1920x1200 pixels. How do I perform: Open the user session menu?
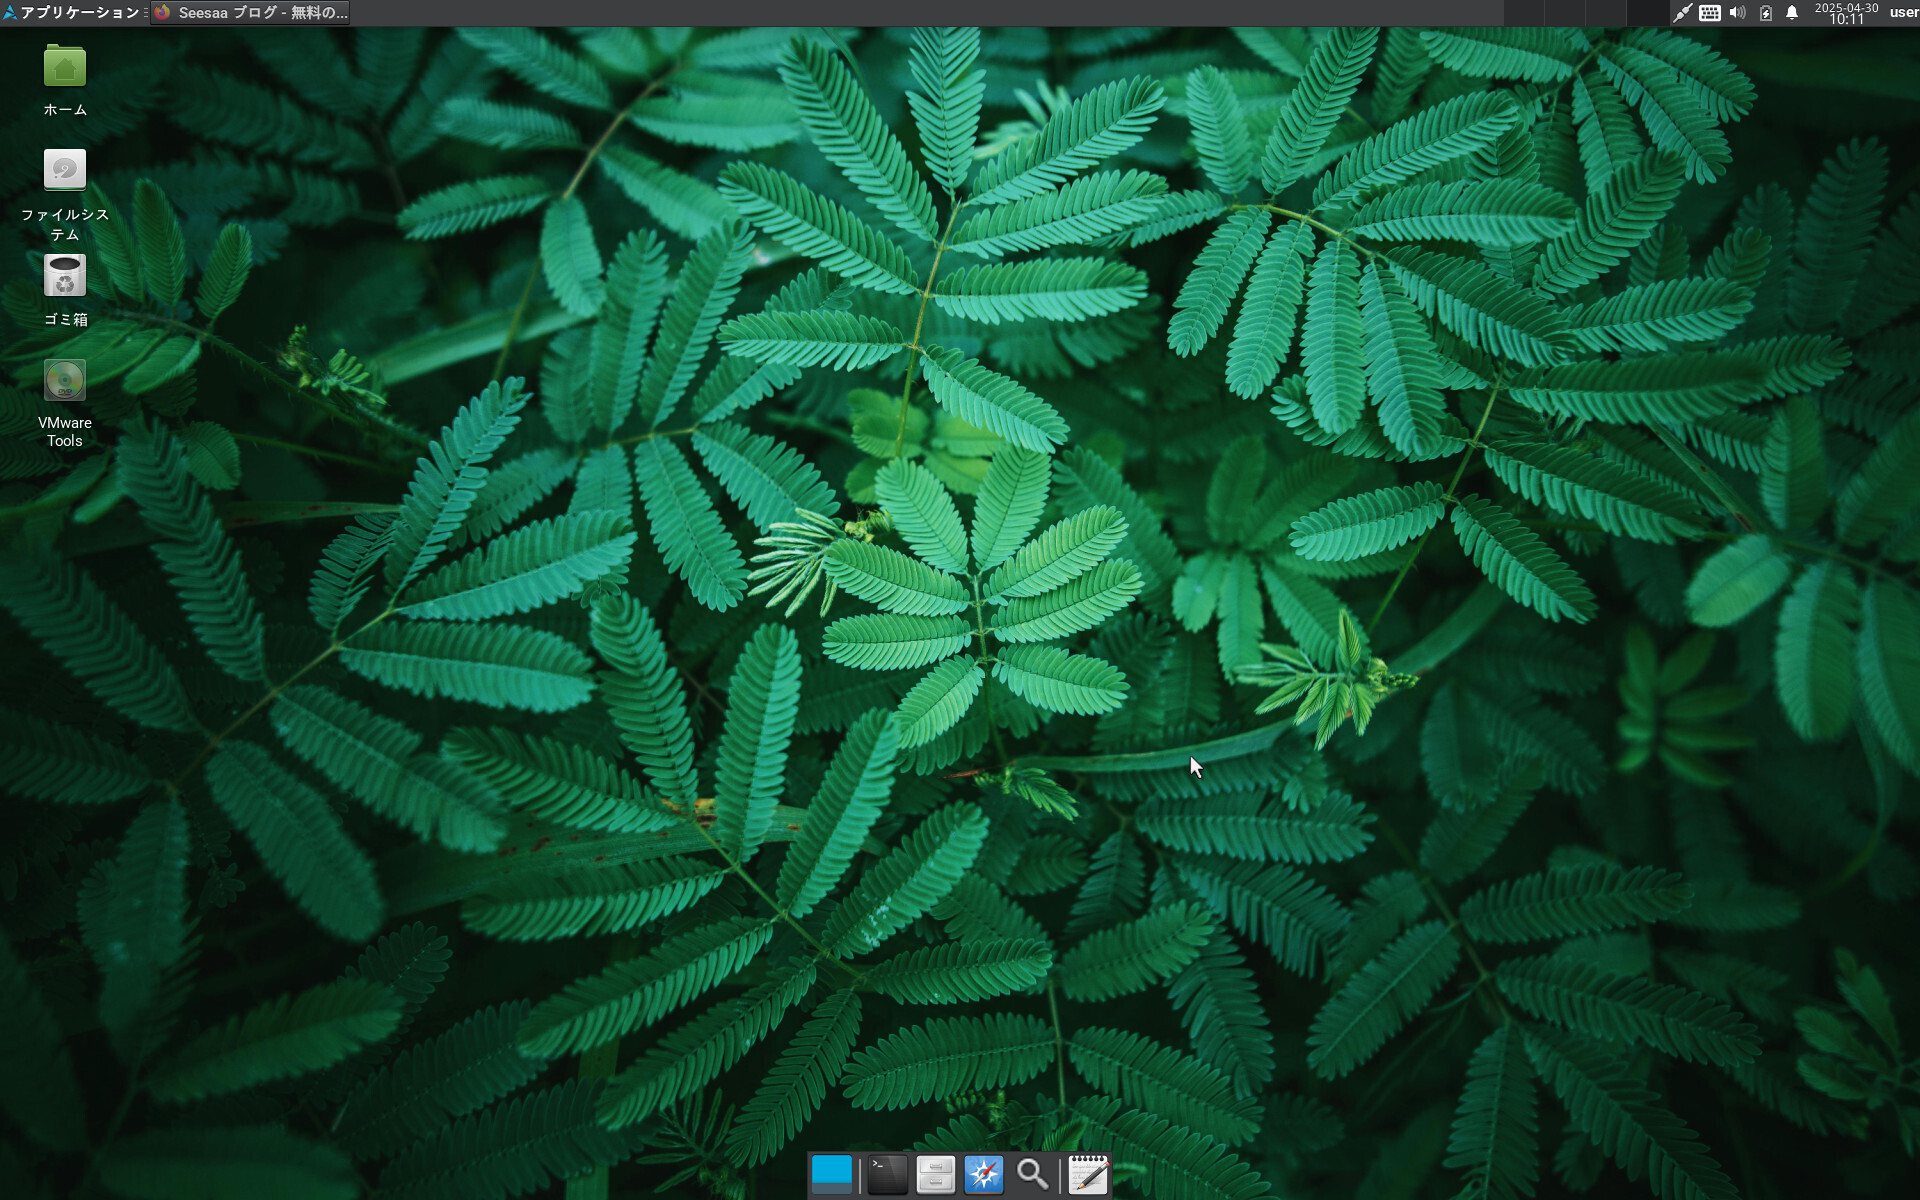click(1903, 13)
